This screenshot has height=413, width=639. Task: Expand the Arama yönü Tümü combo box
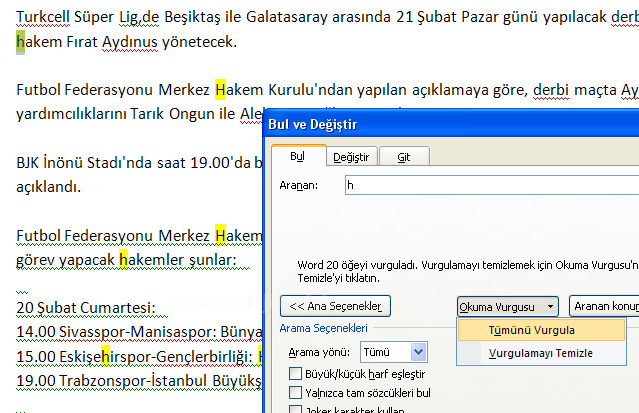coord(394,352)
